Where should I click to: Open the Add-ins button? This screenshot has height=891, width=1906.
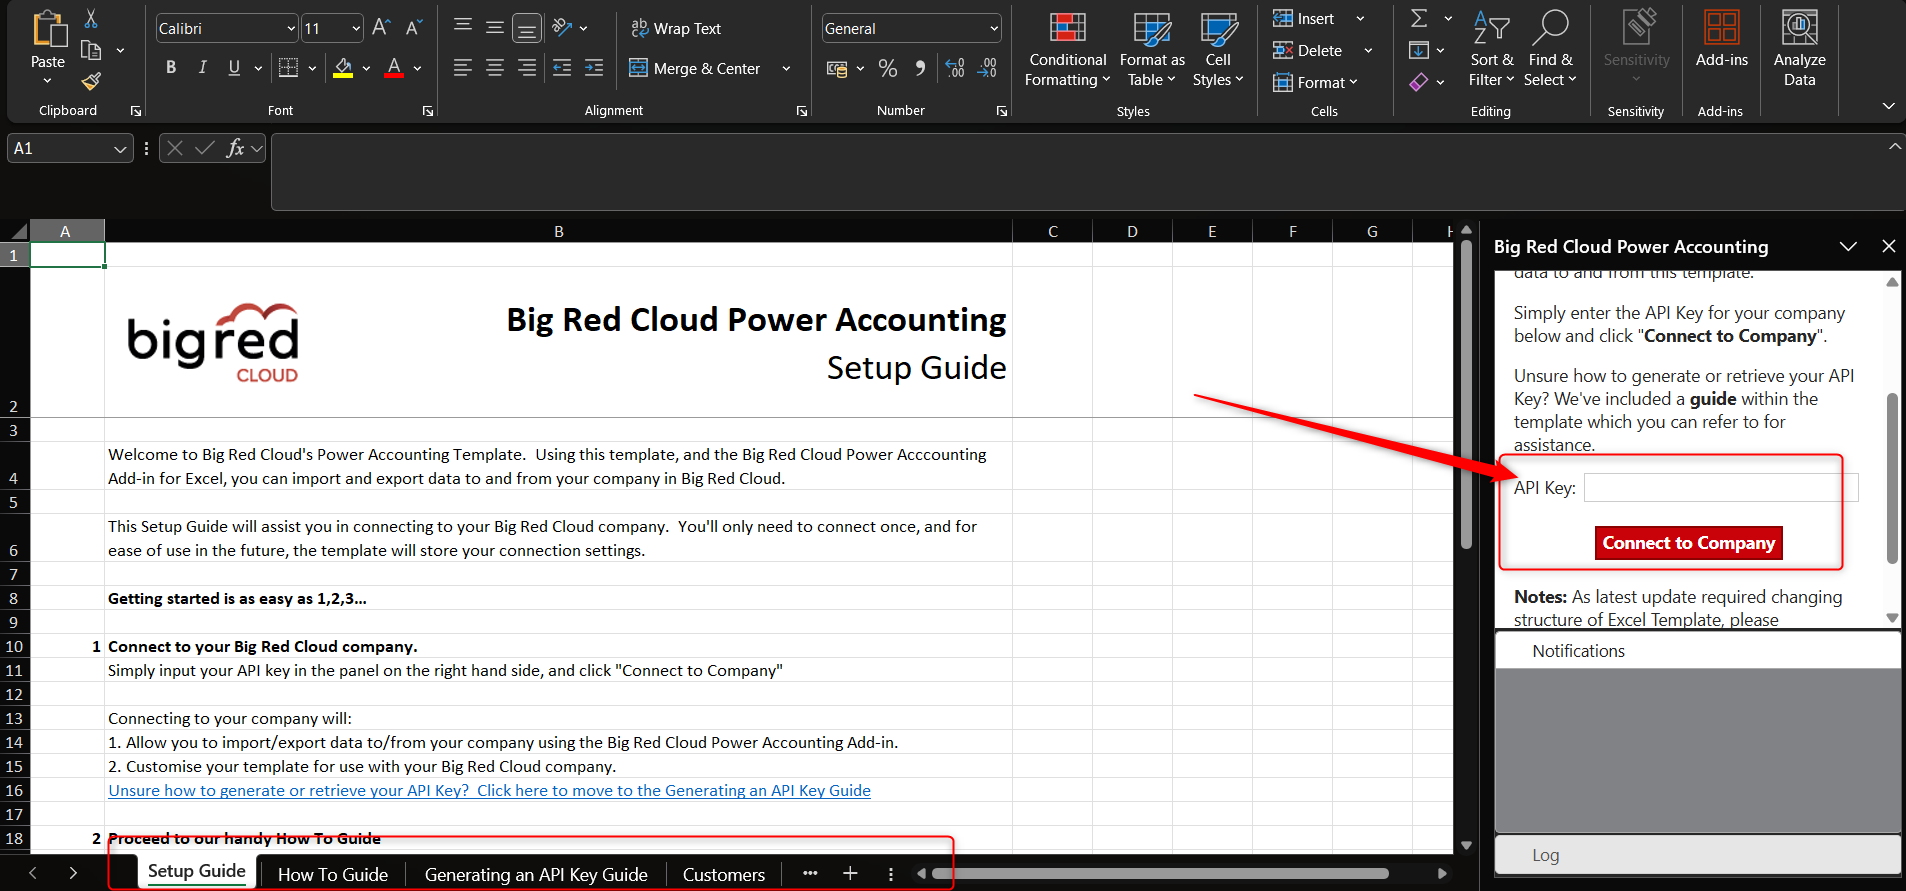1722,40
